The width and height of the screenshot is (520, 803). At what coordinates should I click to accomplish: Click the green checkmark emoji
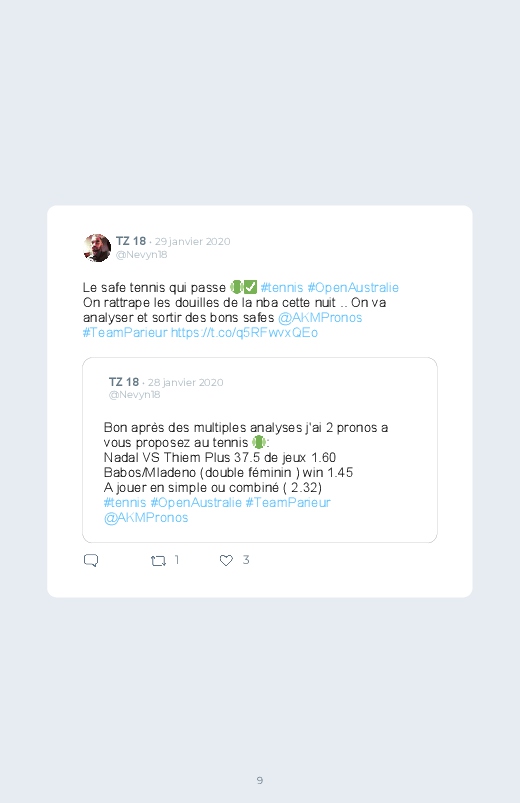tap(251, 287)
